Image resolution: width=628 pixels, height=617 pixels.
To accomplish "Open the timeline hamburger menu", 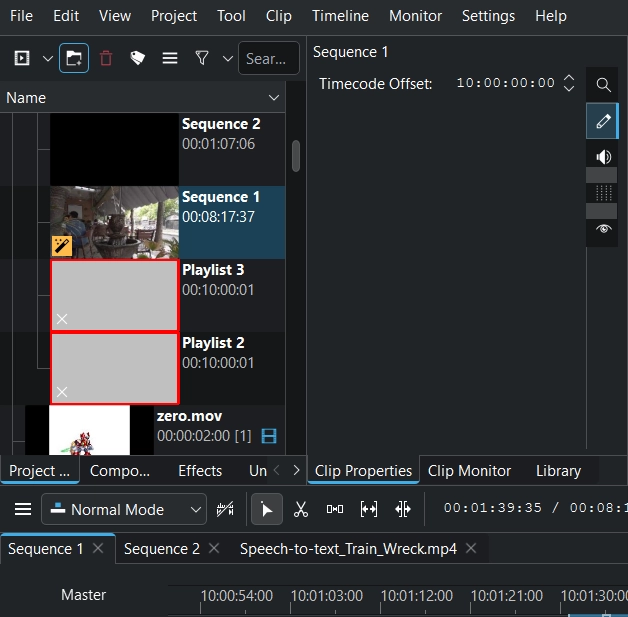I will pos(22,509).
